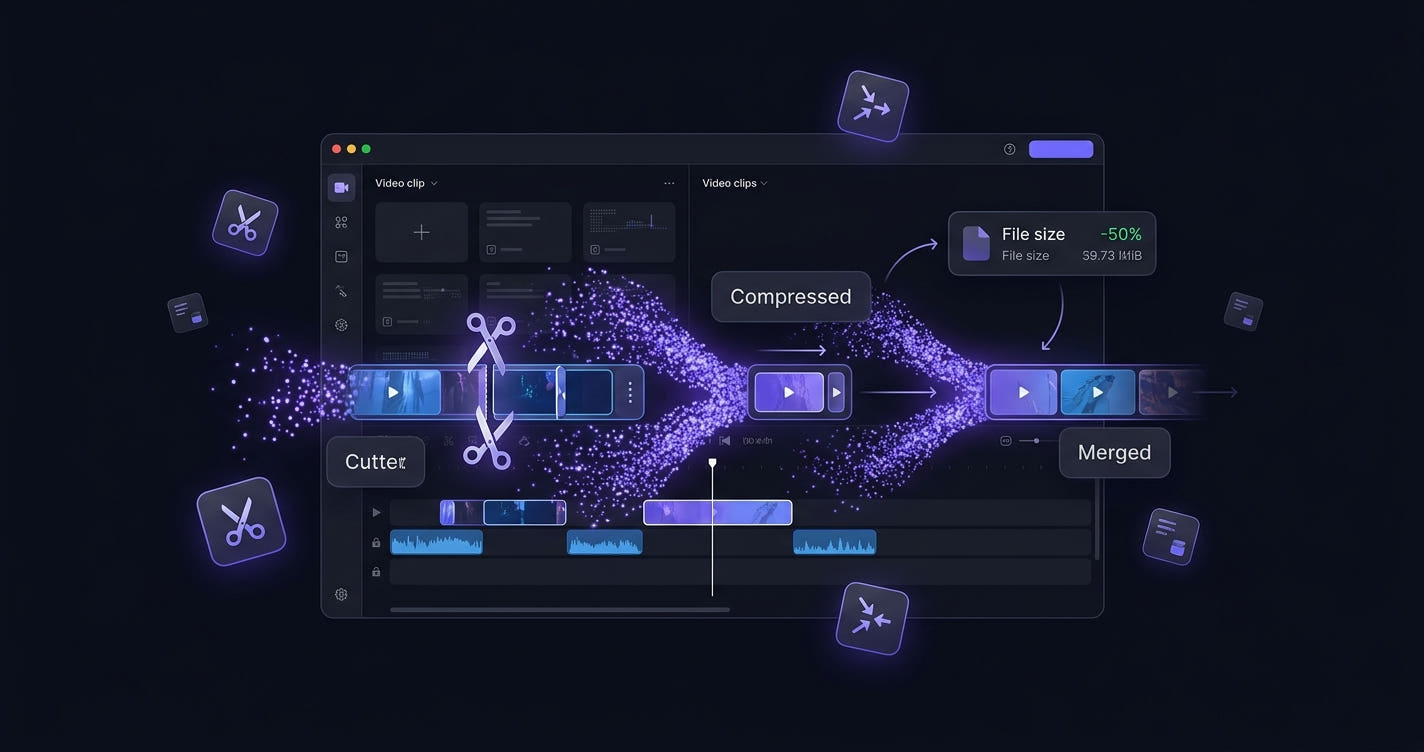Screen dimensions: 1424x752
Task: Click the large scissors tile at bottom-left
Action: tap(241, 522)
